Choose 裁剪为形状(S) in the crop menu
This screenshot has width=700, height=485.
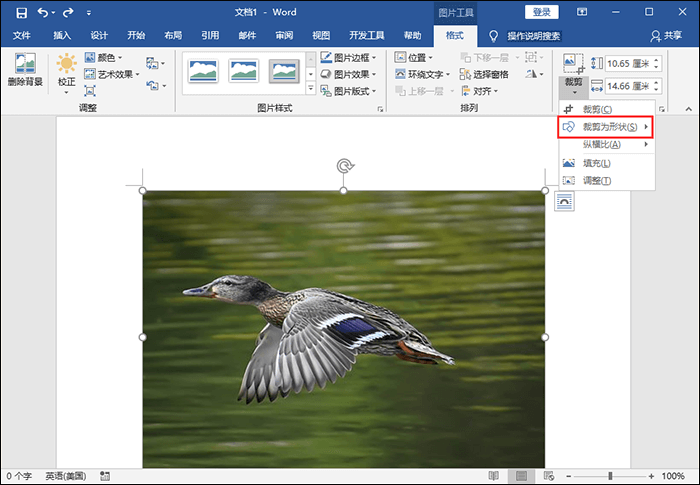[605, 127]
